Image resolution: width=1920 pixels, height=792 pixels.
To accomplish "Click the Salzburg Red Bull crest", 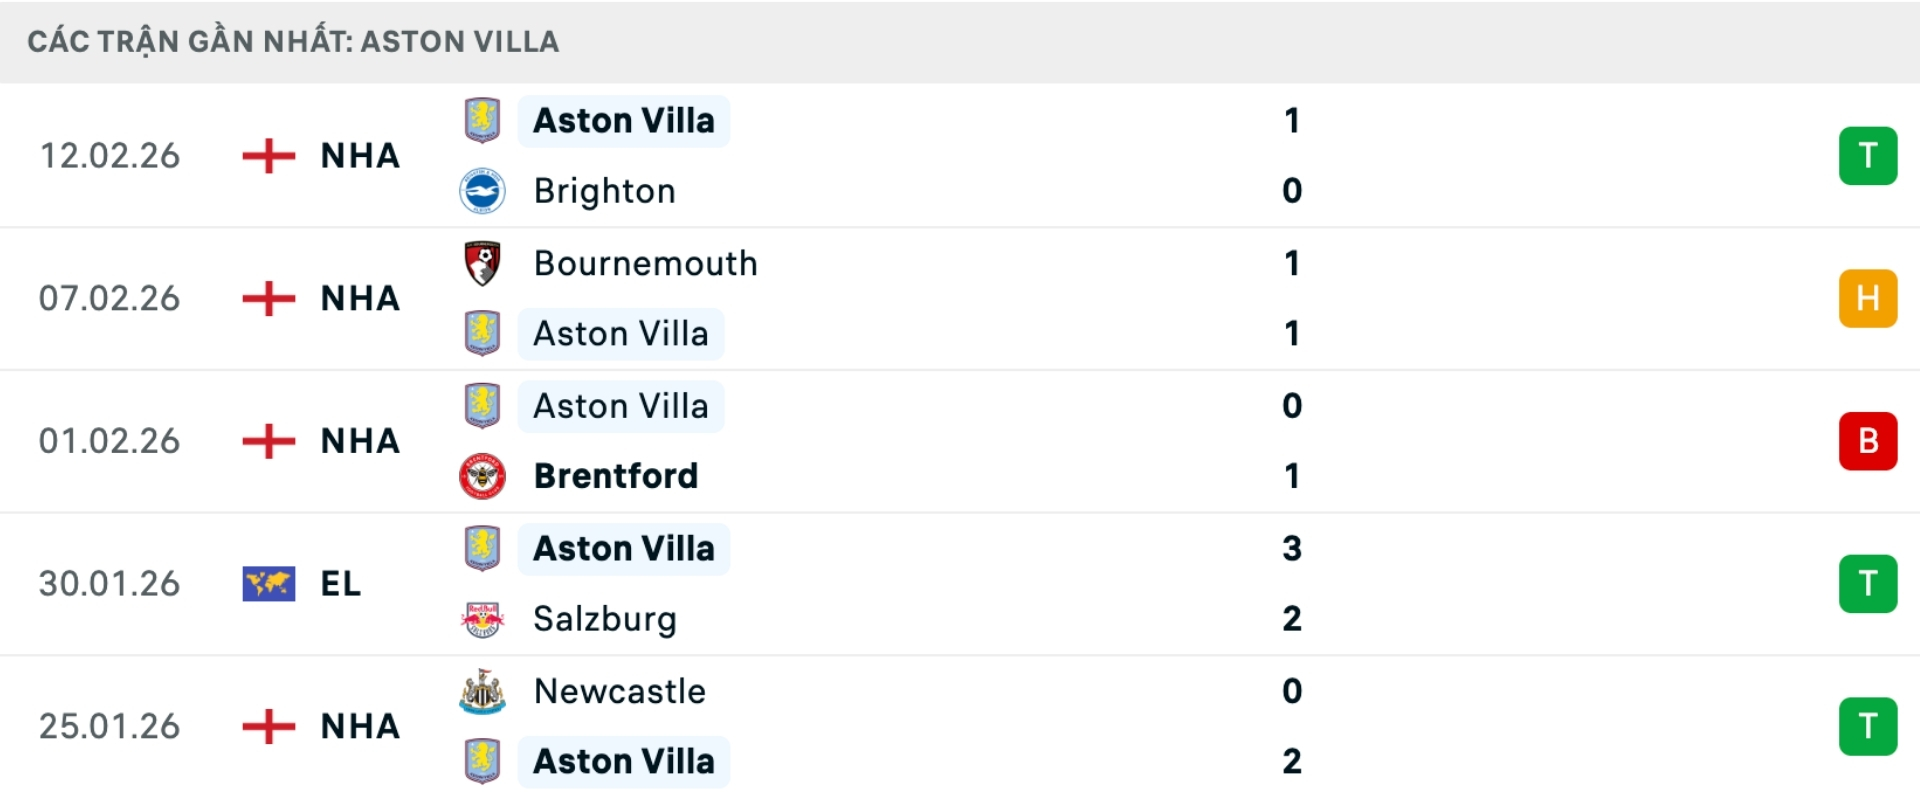I will pos(483,619).
